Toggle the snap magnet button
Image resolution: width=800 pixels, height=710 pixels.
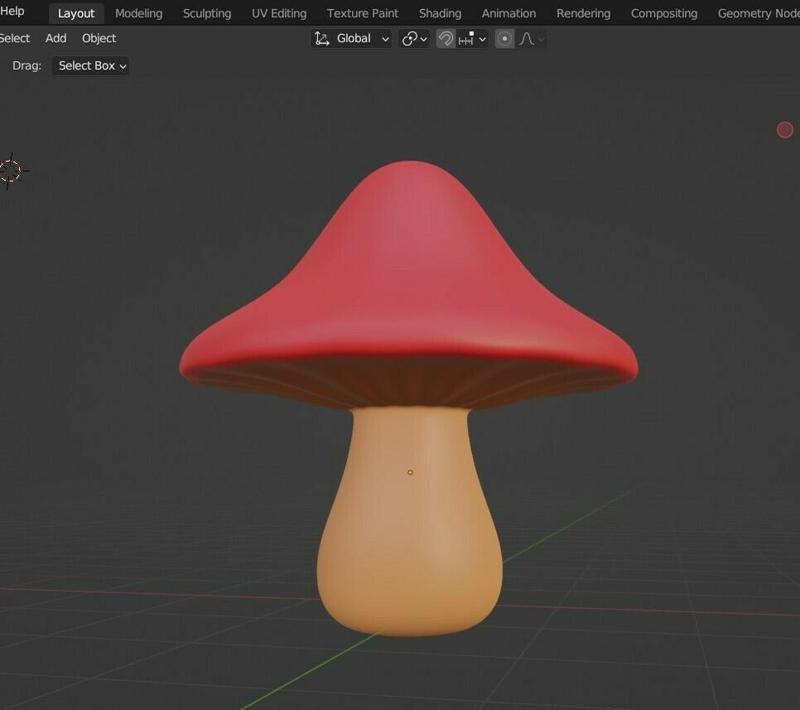tap(445, 39)
